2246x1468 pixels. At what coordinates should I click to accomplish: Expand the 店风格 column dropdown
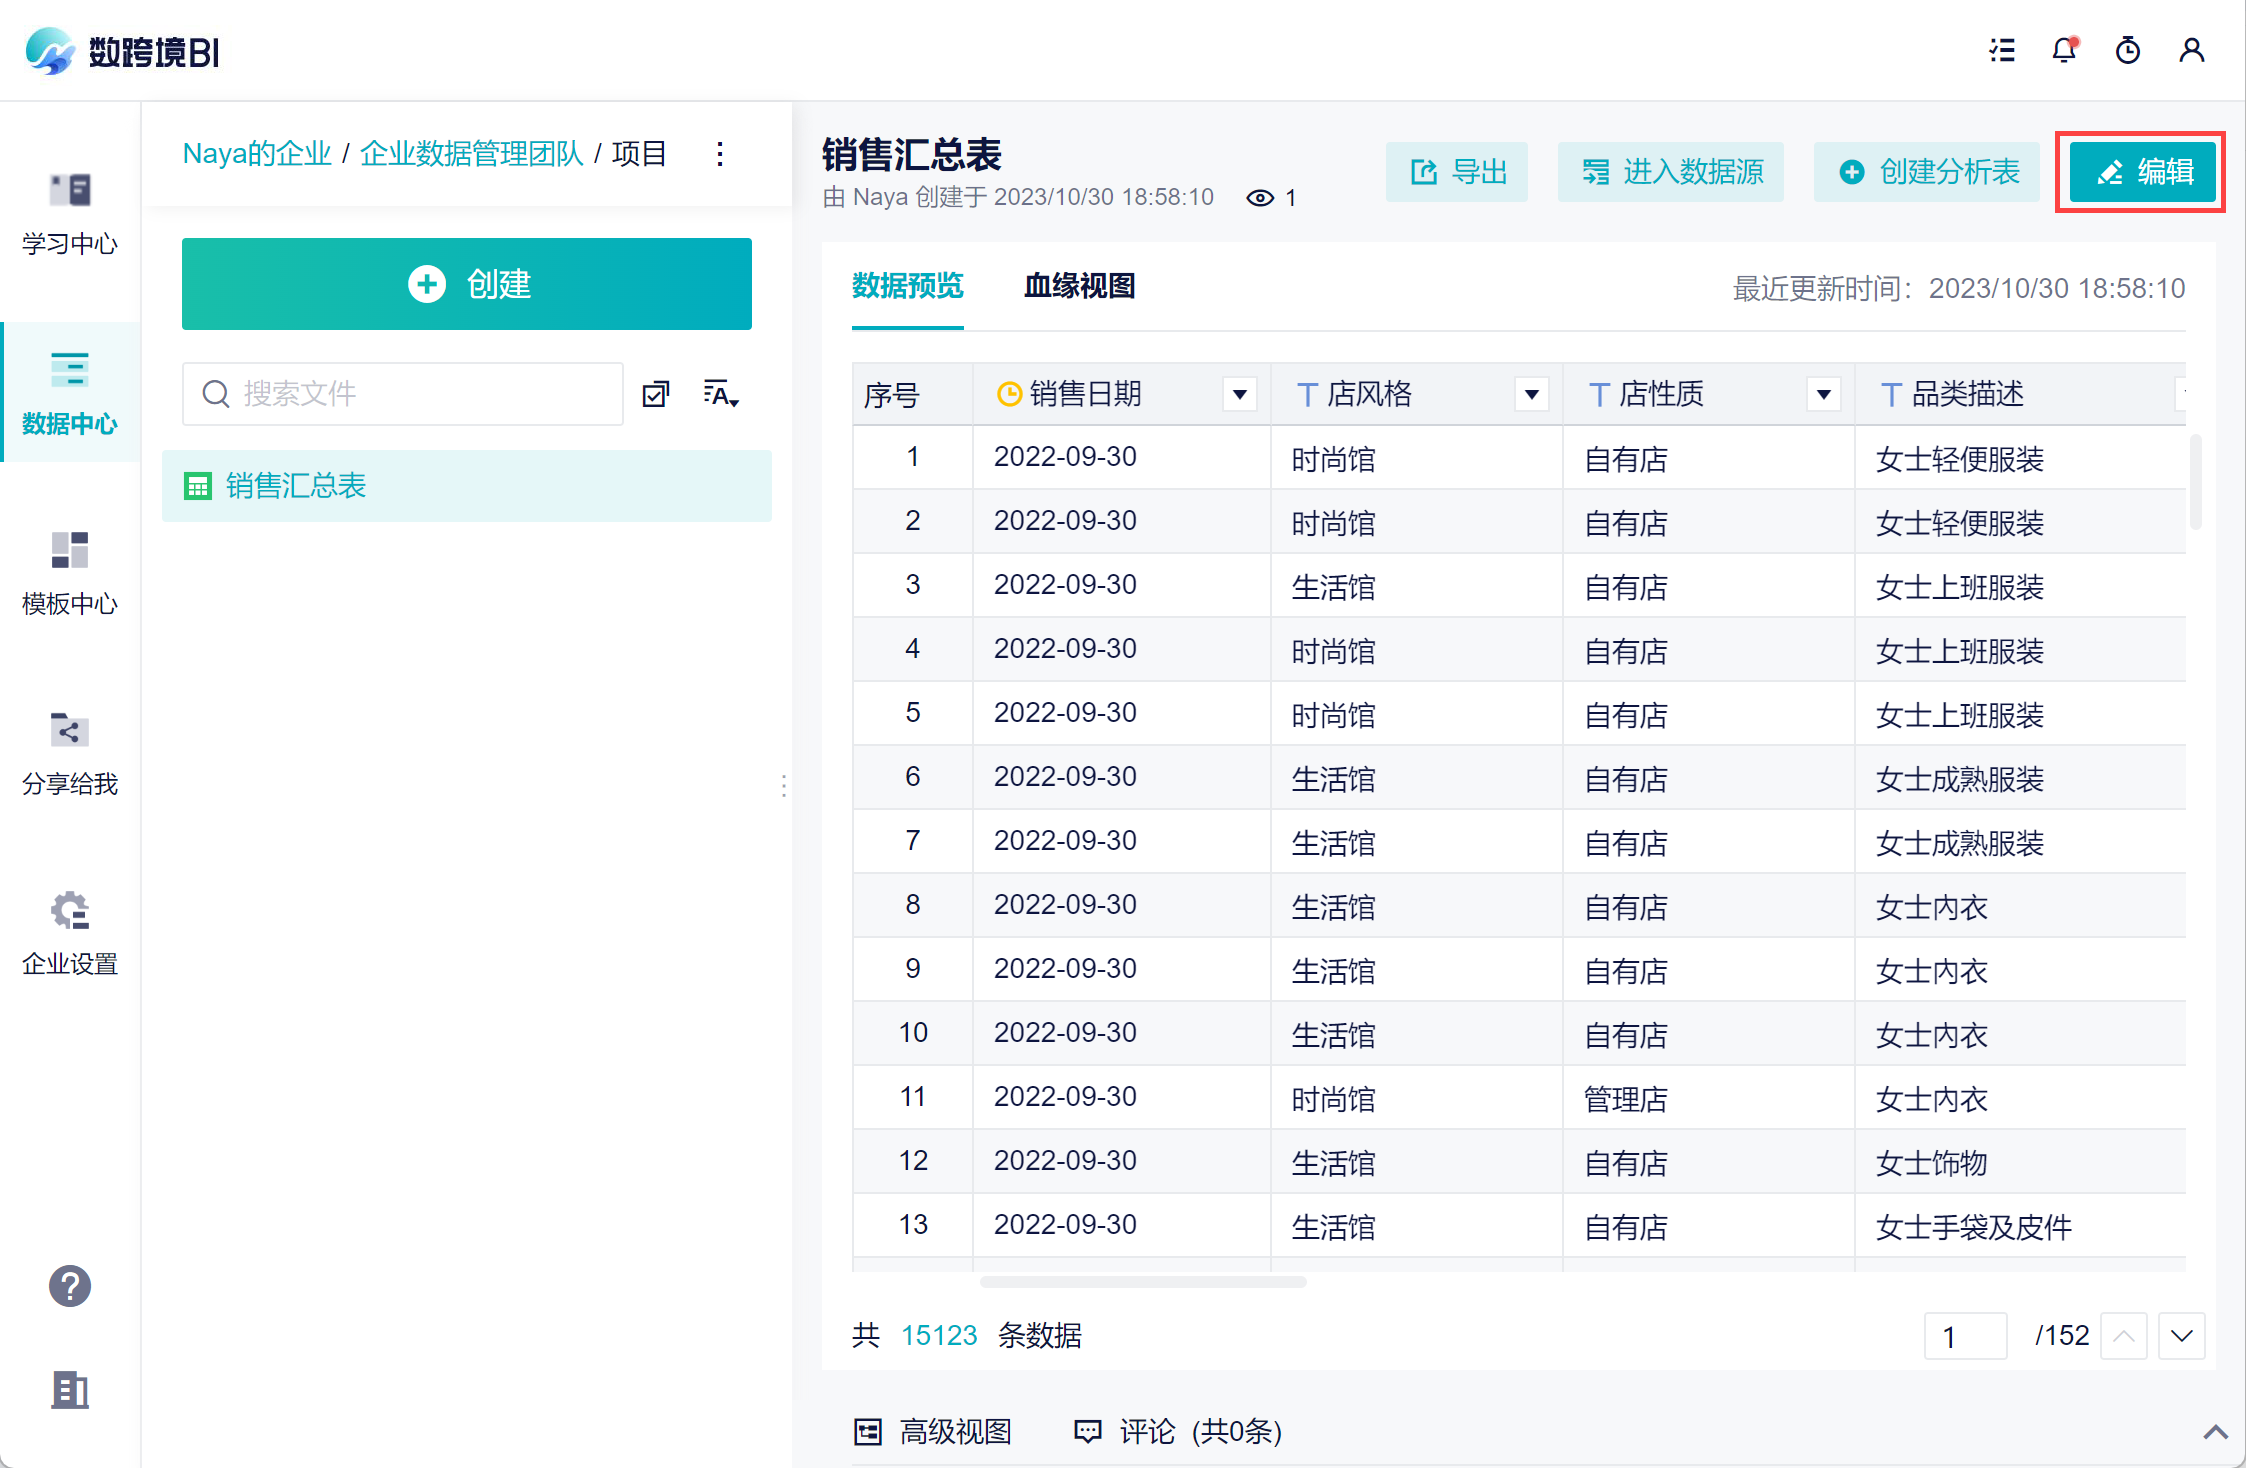[x=1532, y=394]
